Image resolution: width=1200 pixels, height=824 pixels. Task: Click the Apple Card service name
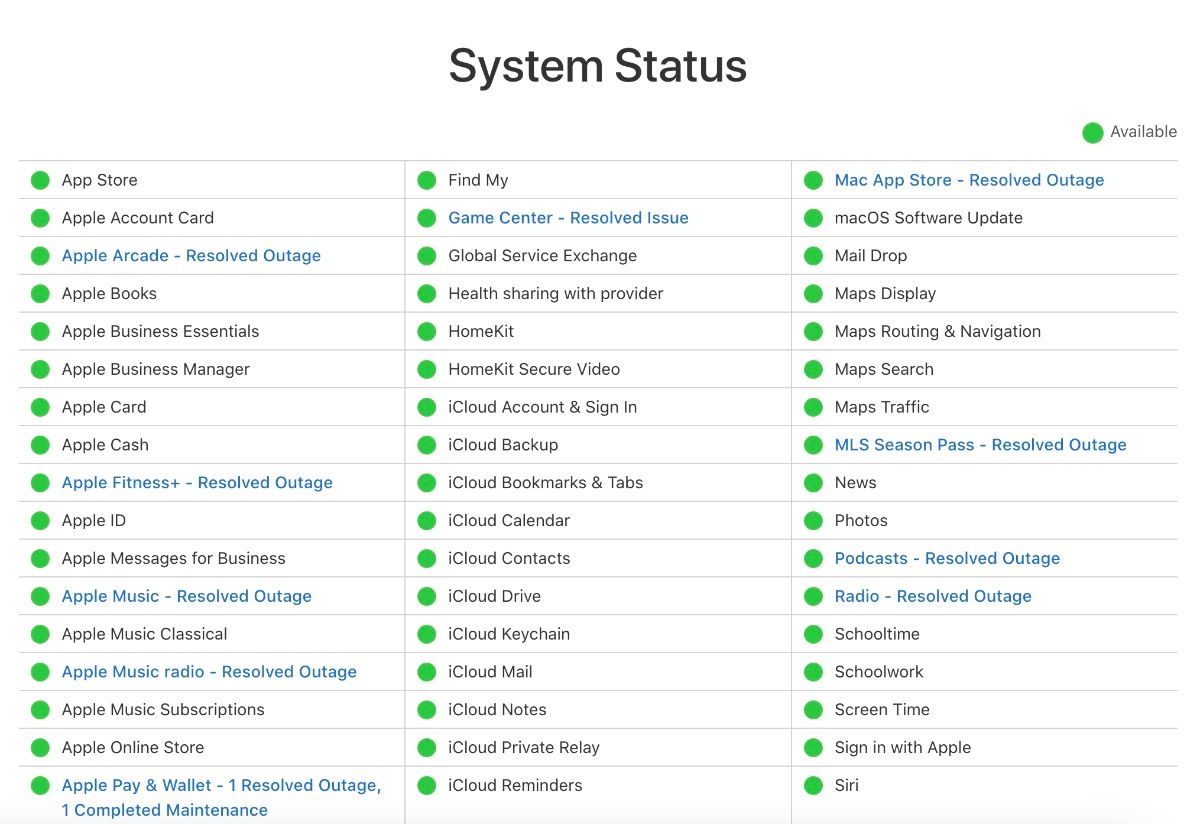104,407
